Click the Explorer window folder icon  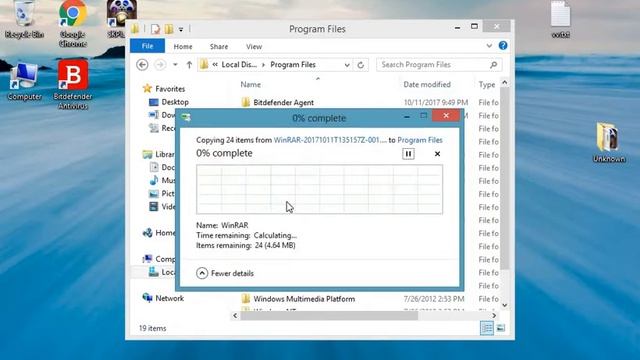tap(135, 29)
